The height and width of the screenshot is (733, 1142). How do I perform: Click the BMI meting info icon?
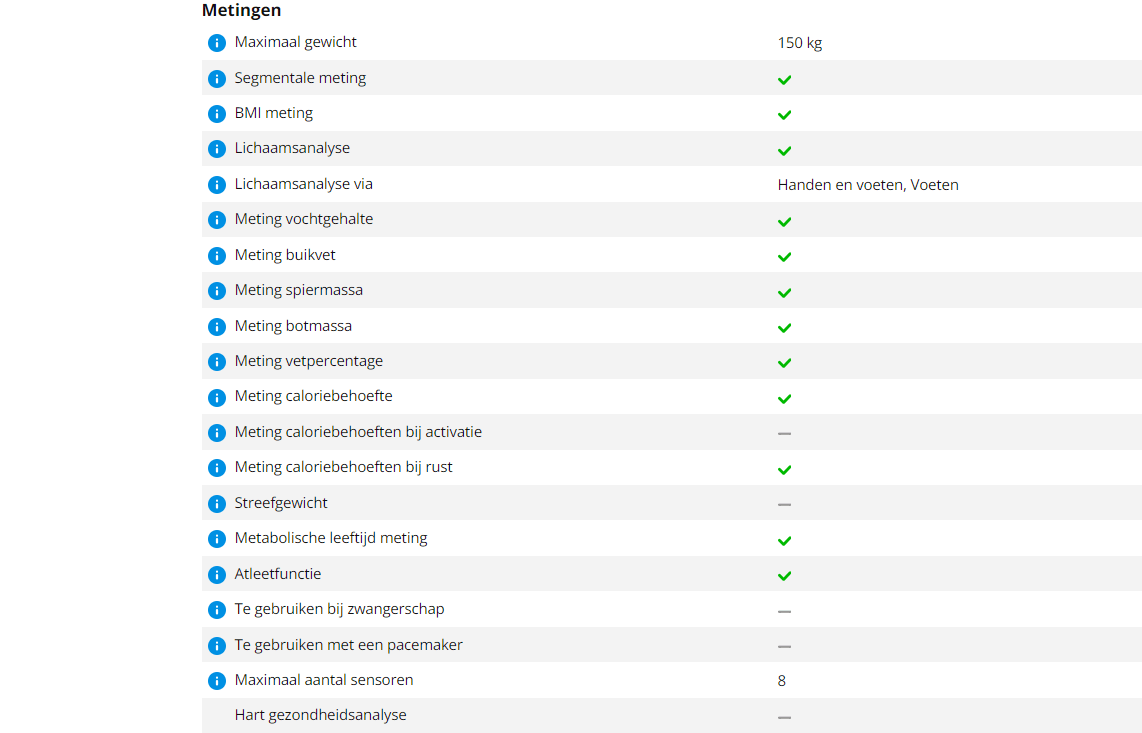tap(216, 114)
